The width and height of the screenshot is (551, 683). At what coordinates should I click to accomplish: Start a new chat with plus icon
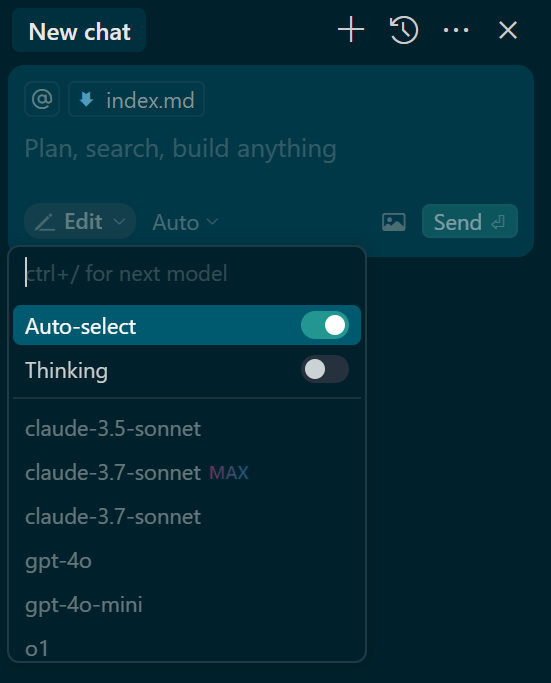[351, 30]
